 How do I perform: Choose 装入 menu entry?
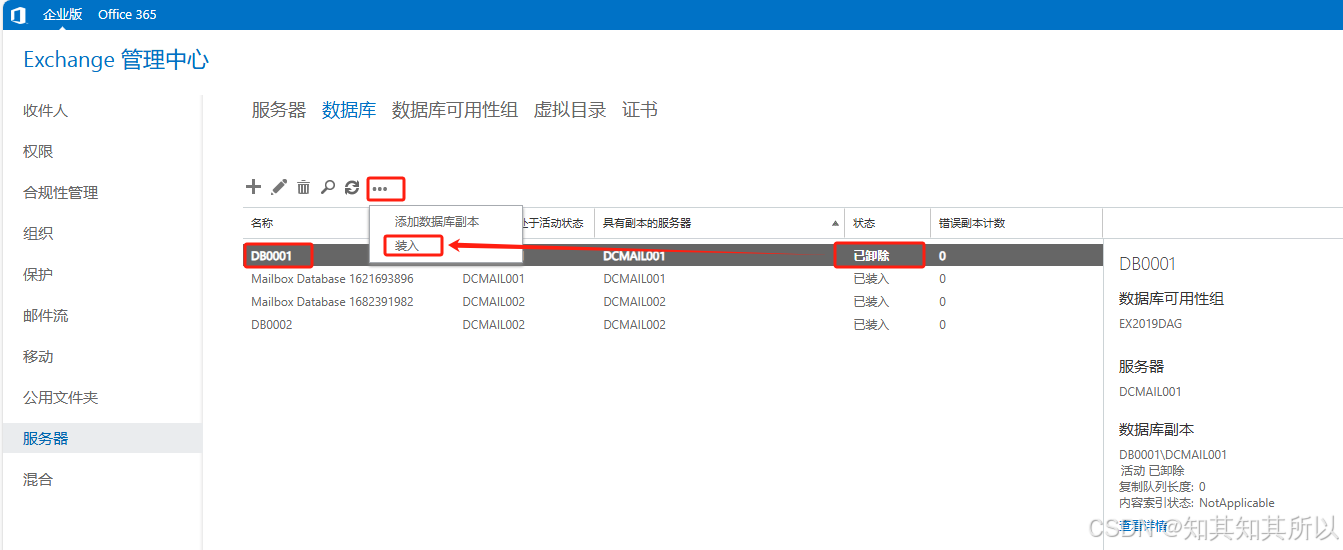[x=407, y=245]
